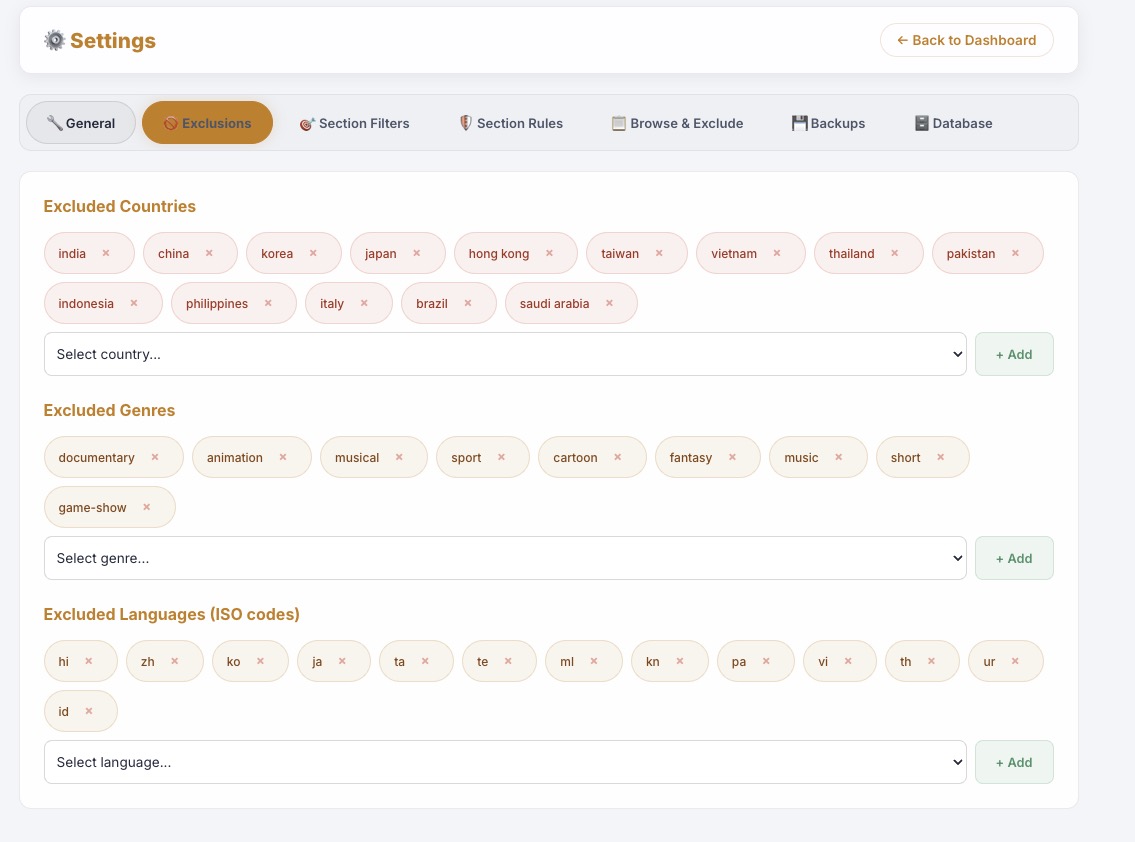Click the x on zh language tag

174,662
